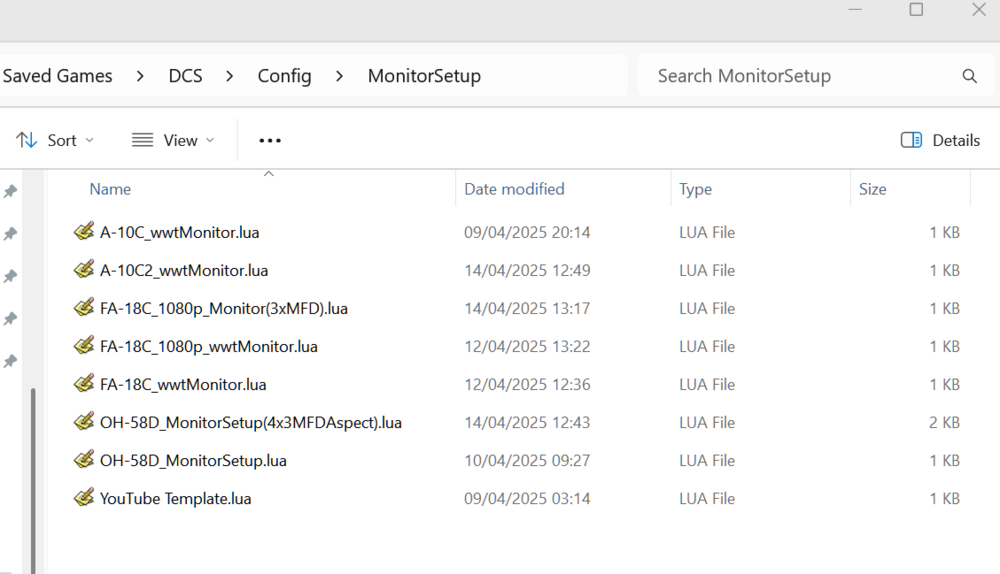This screenshot has width=1000, height=574.
Task: Click the Details pane icon
Action: [911, 140]
